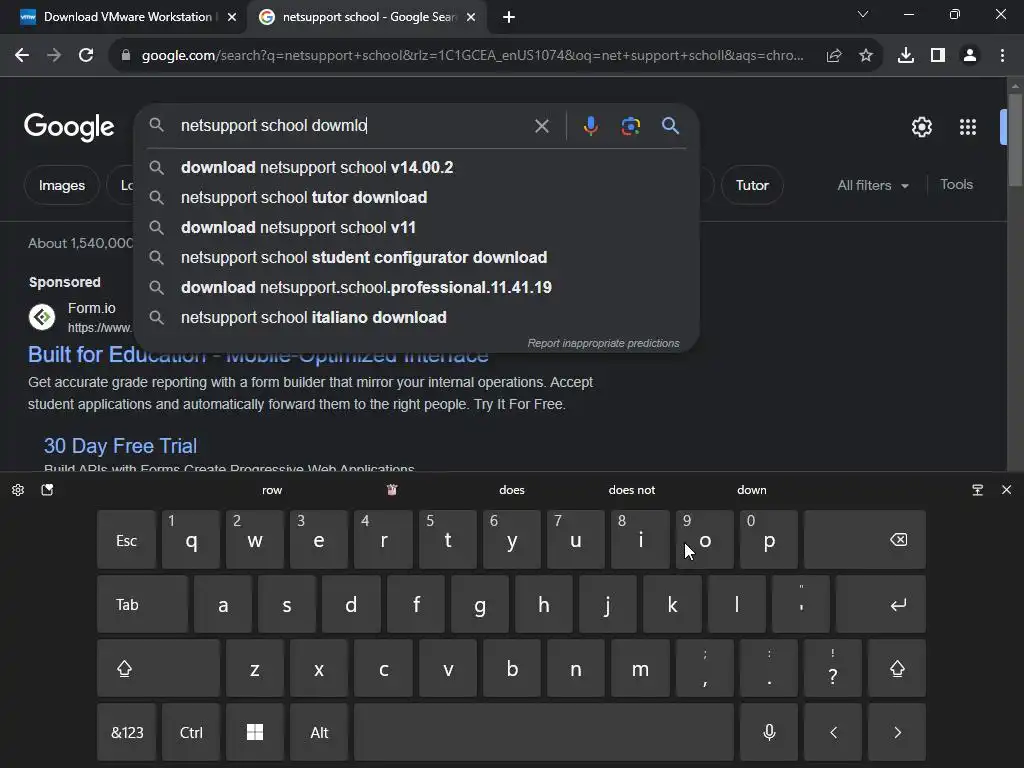Open Google quick settings gear
The image size is (1024, 768).
coord(921,127)
